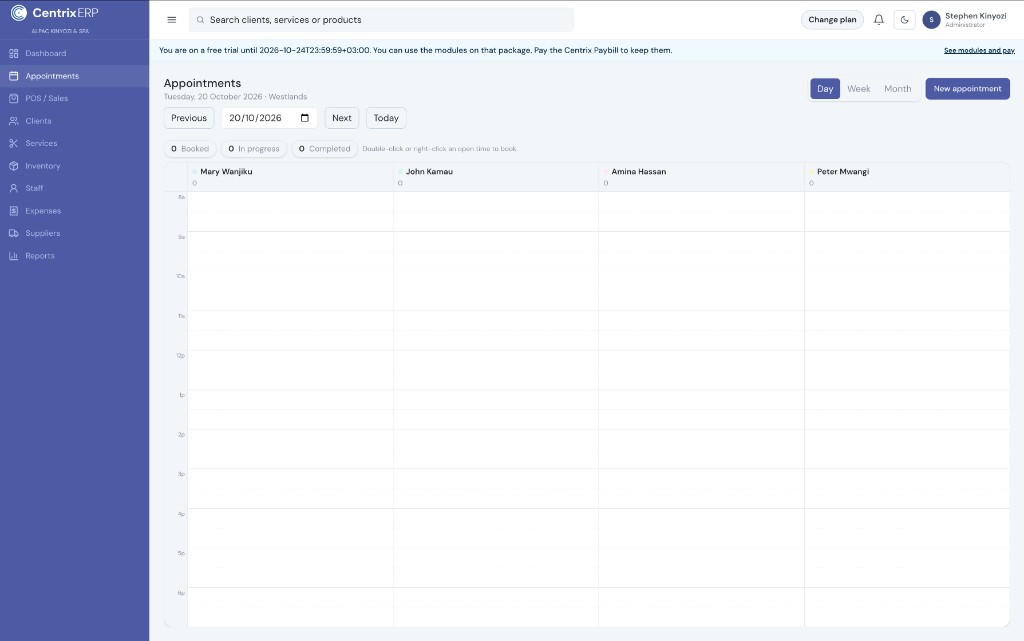The width and height of the screenshot is (1024, 641).
Task: Toggle dark mode moon icon
Action: point(904,20)
